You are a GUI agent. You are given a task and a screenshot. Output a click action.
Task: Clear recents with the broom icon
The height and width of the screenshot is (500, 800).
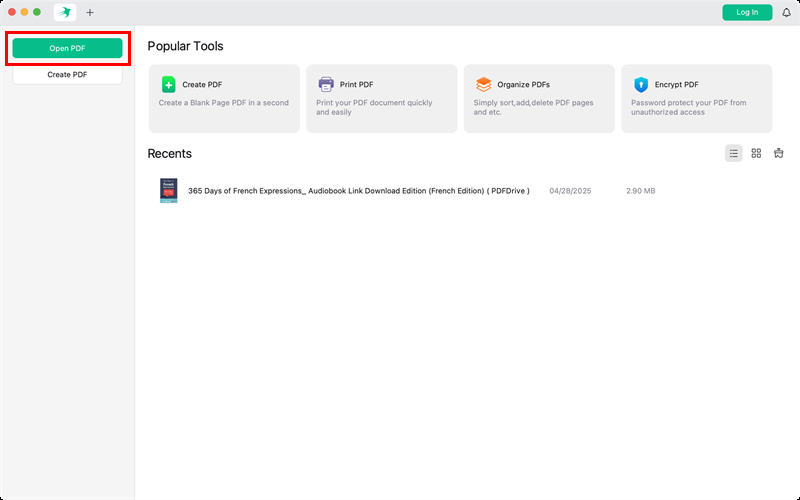coord(779,153)
